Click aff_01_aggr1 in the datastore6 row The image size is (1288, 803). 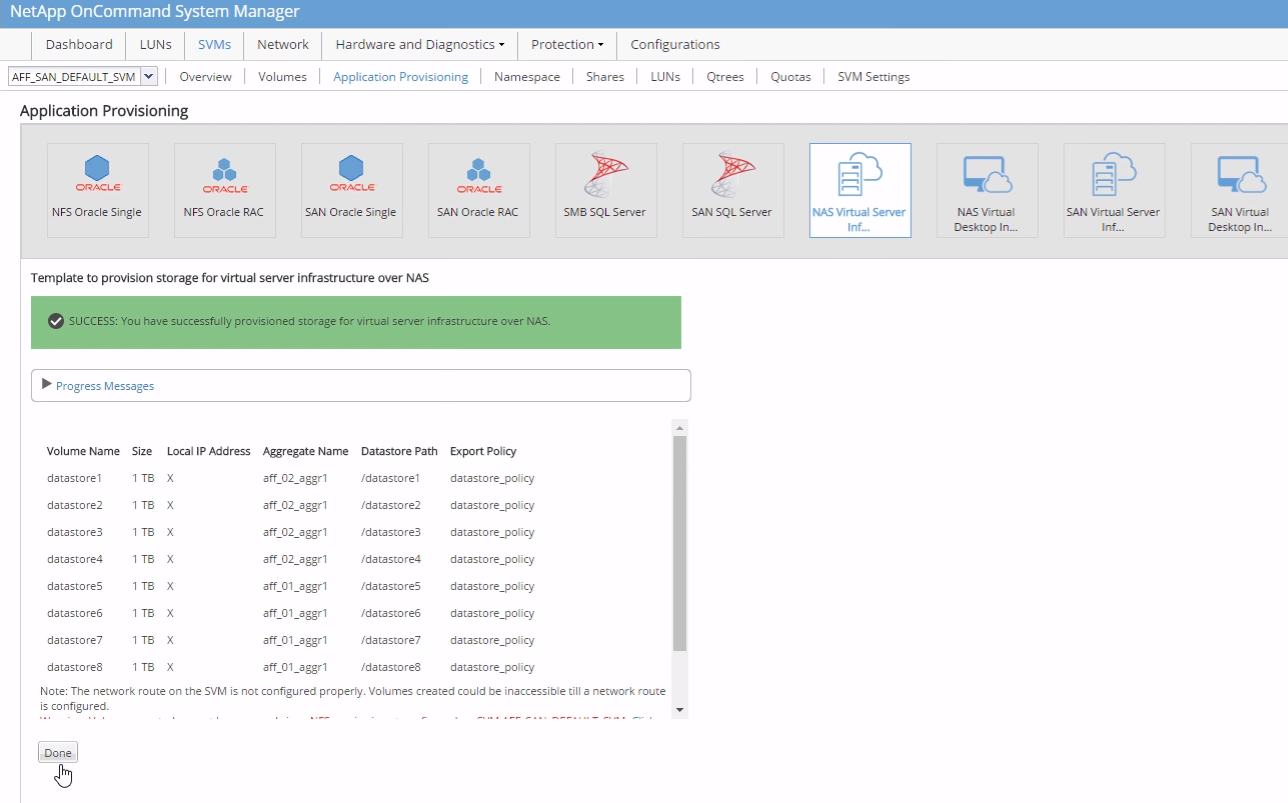(x=295, y=613)
